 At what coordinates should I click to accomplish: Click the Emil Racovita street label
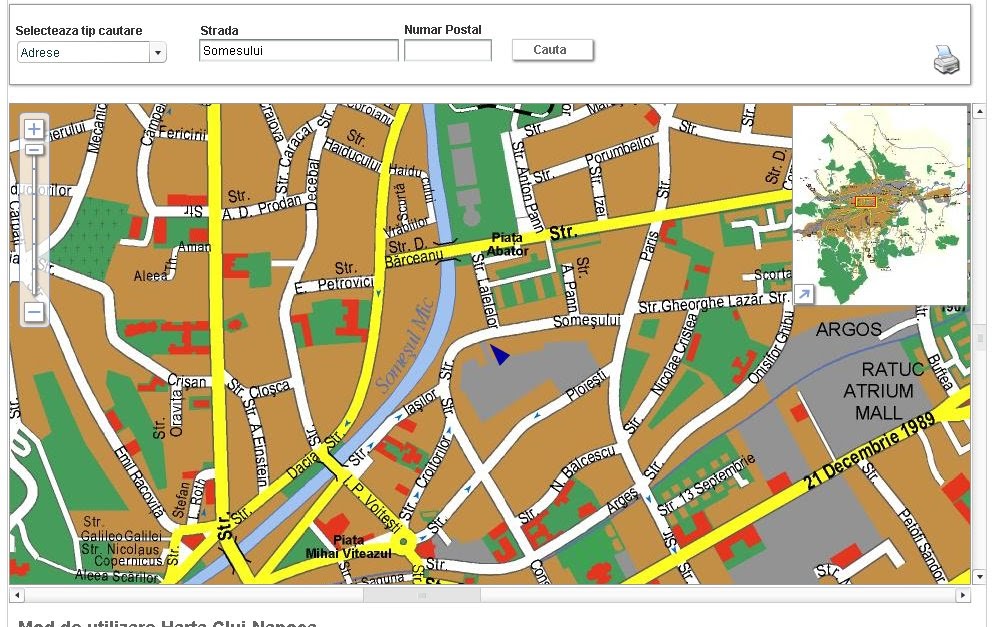click(139, 482)
